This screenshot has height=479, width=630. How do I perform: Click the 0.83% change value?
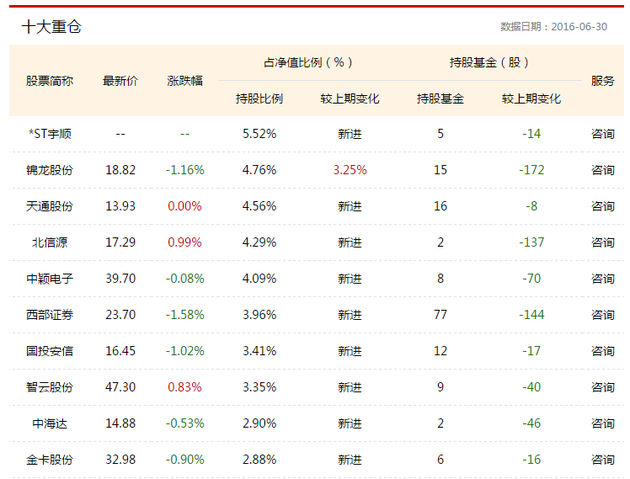(185, 387)
